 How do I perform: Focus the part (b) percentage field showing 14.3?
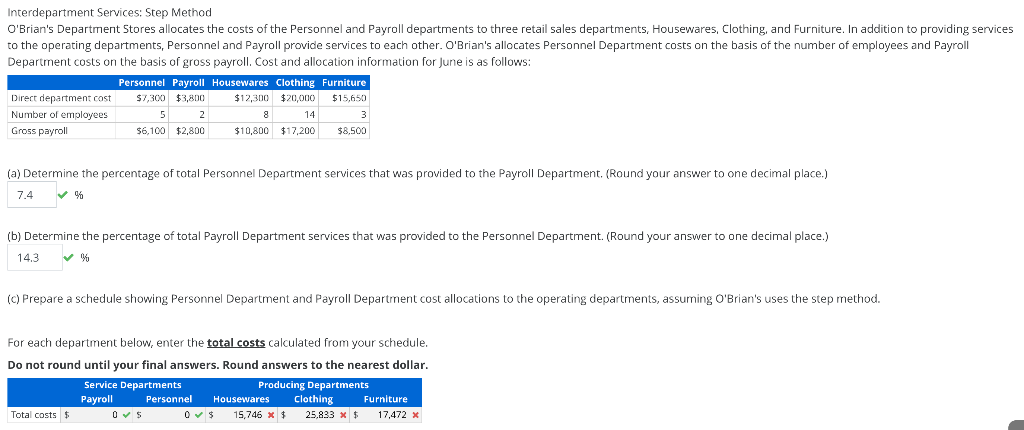pos(35,258)
